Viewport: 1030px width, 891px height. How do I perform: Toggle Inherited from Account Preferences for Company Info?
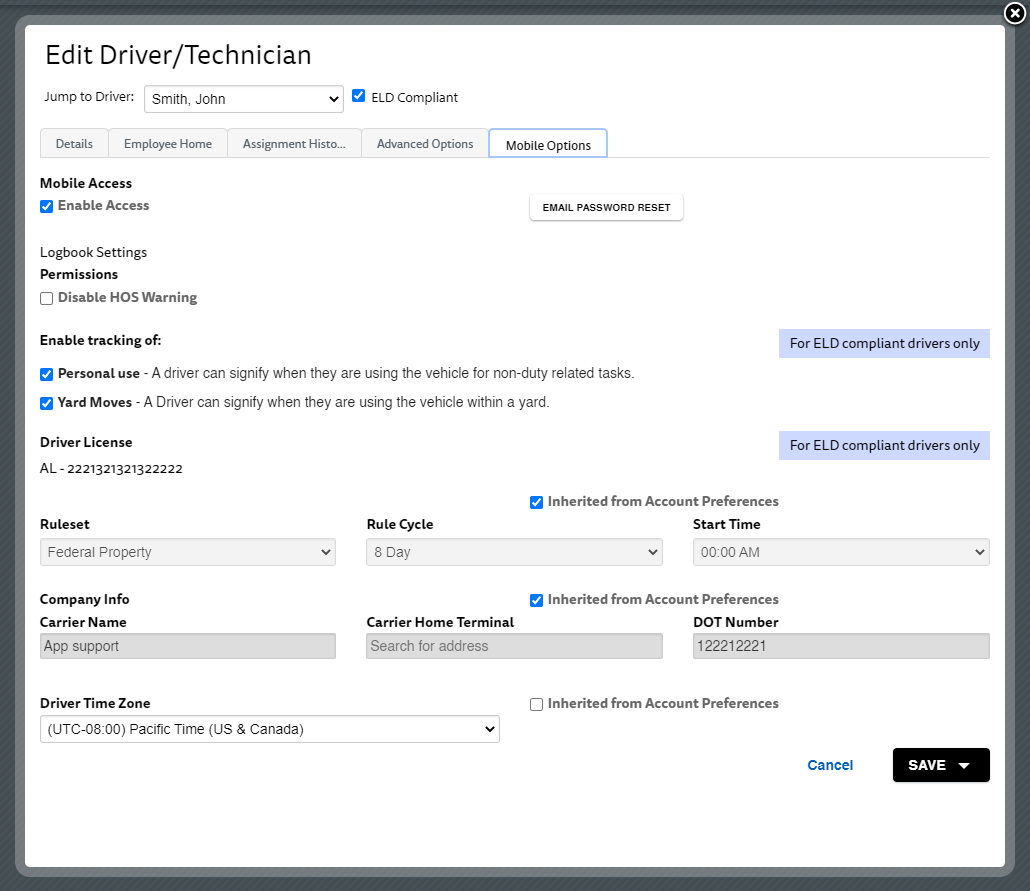[x=537, y=600]
